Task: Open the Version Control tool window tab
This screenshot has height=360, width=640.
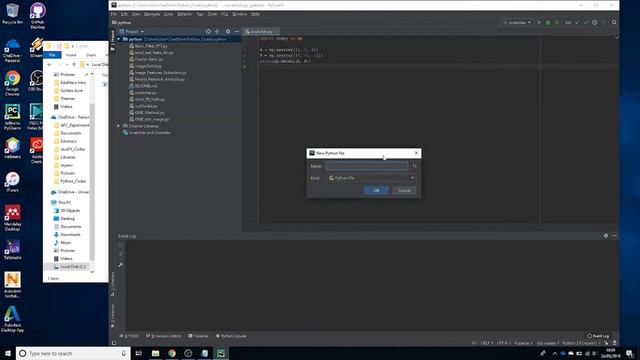Action: (163, 336)
